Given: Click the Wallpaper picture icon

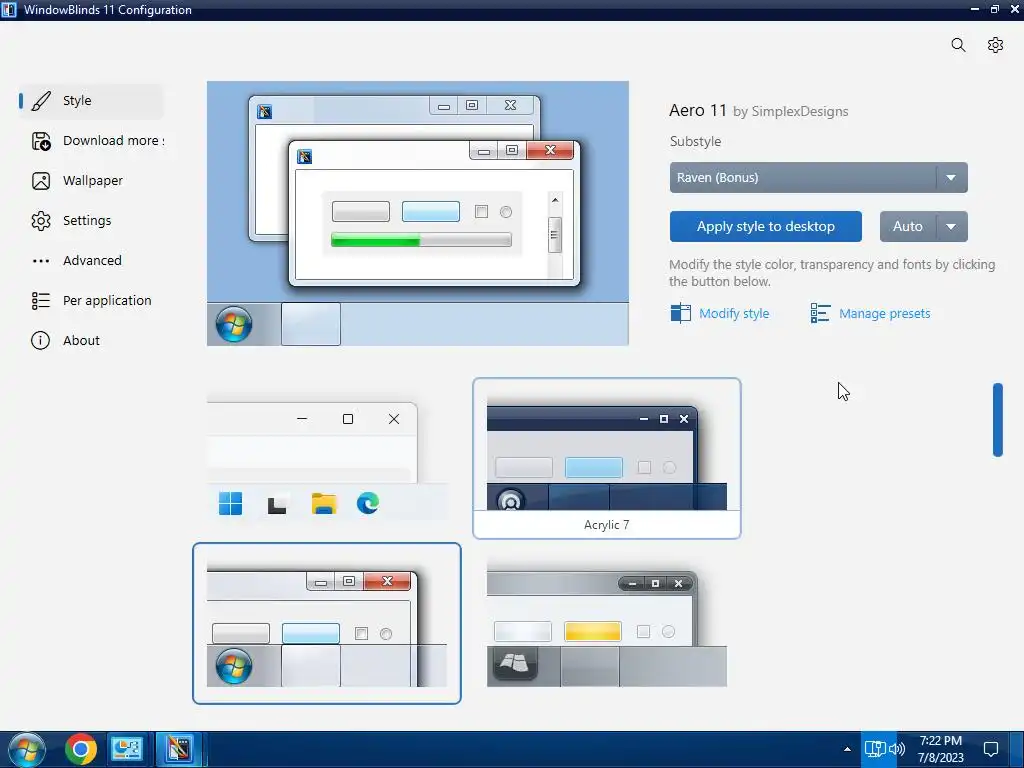Looking at the screenshot, I should pos(40,181).
